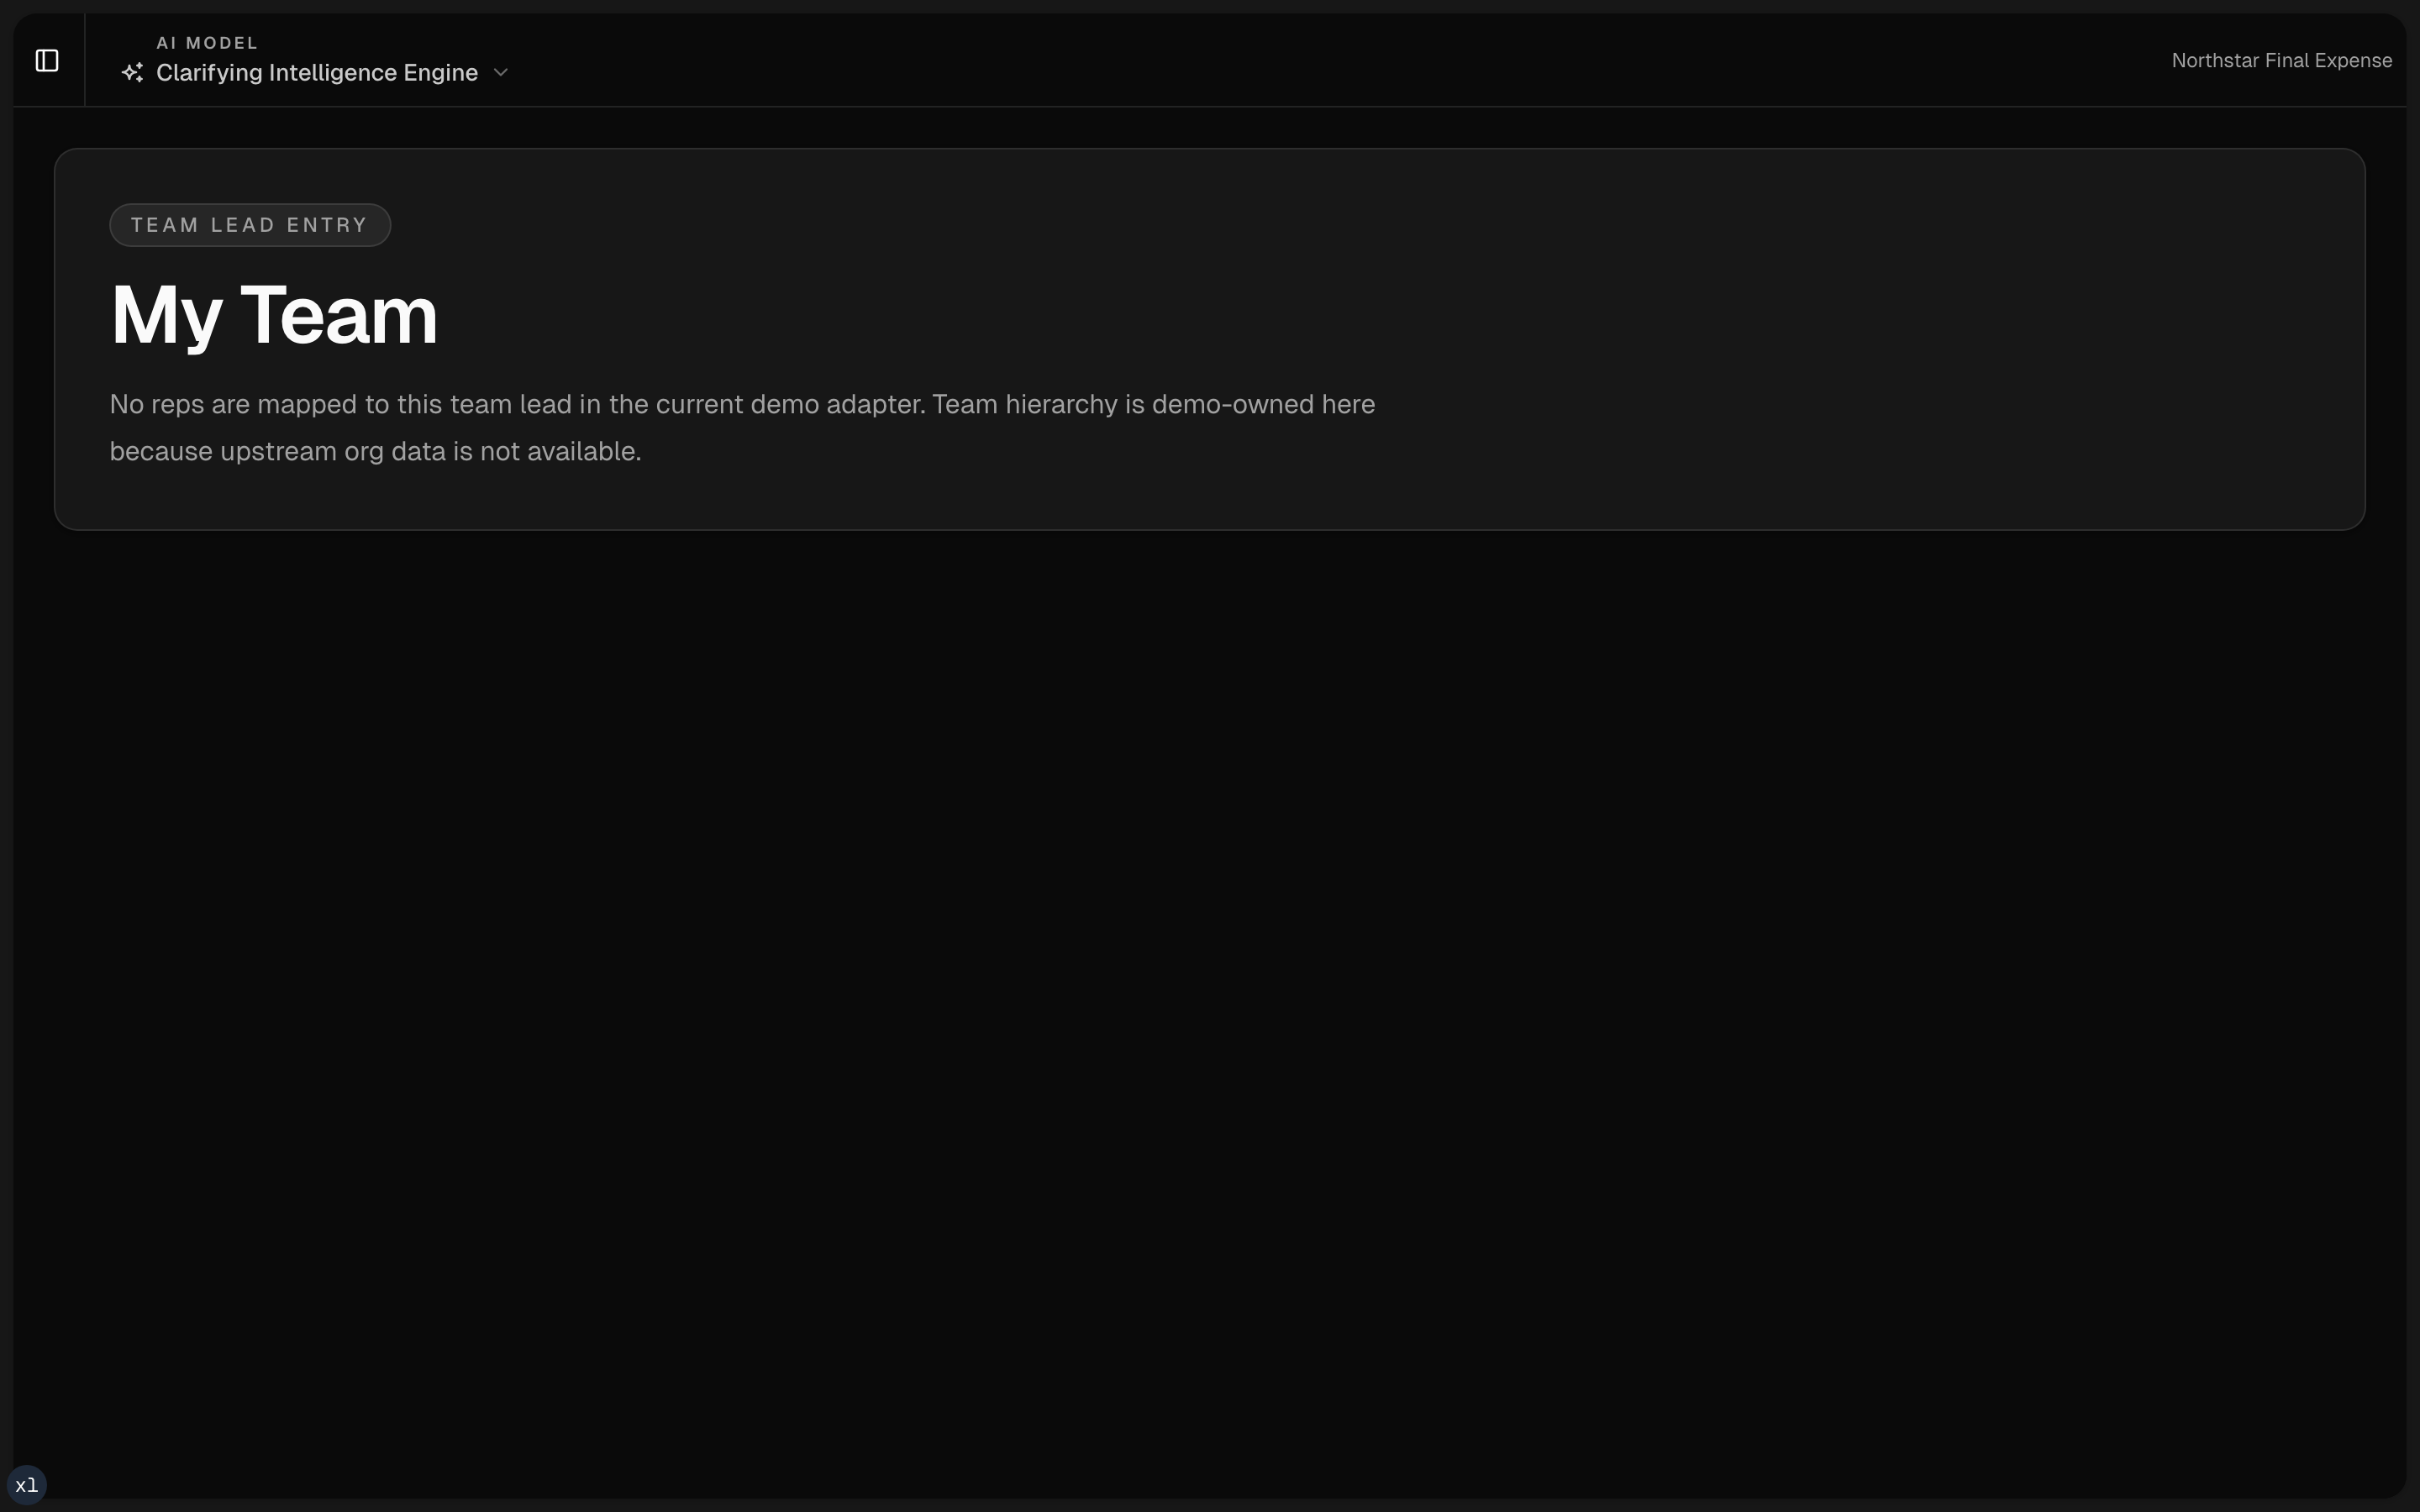Click the My Team heading
The height and width of the screenshot is (1512, 2420).
pyautogui.click(x=273, y=316)
